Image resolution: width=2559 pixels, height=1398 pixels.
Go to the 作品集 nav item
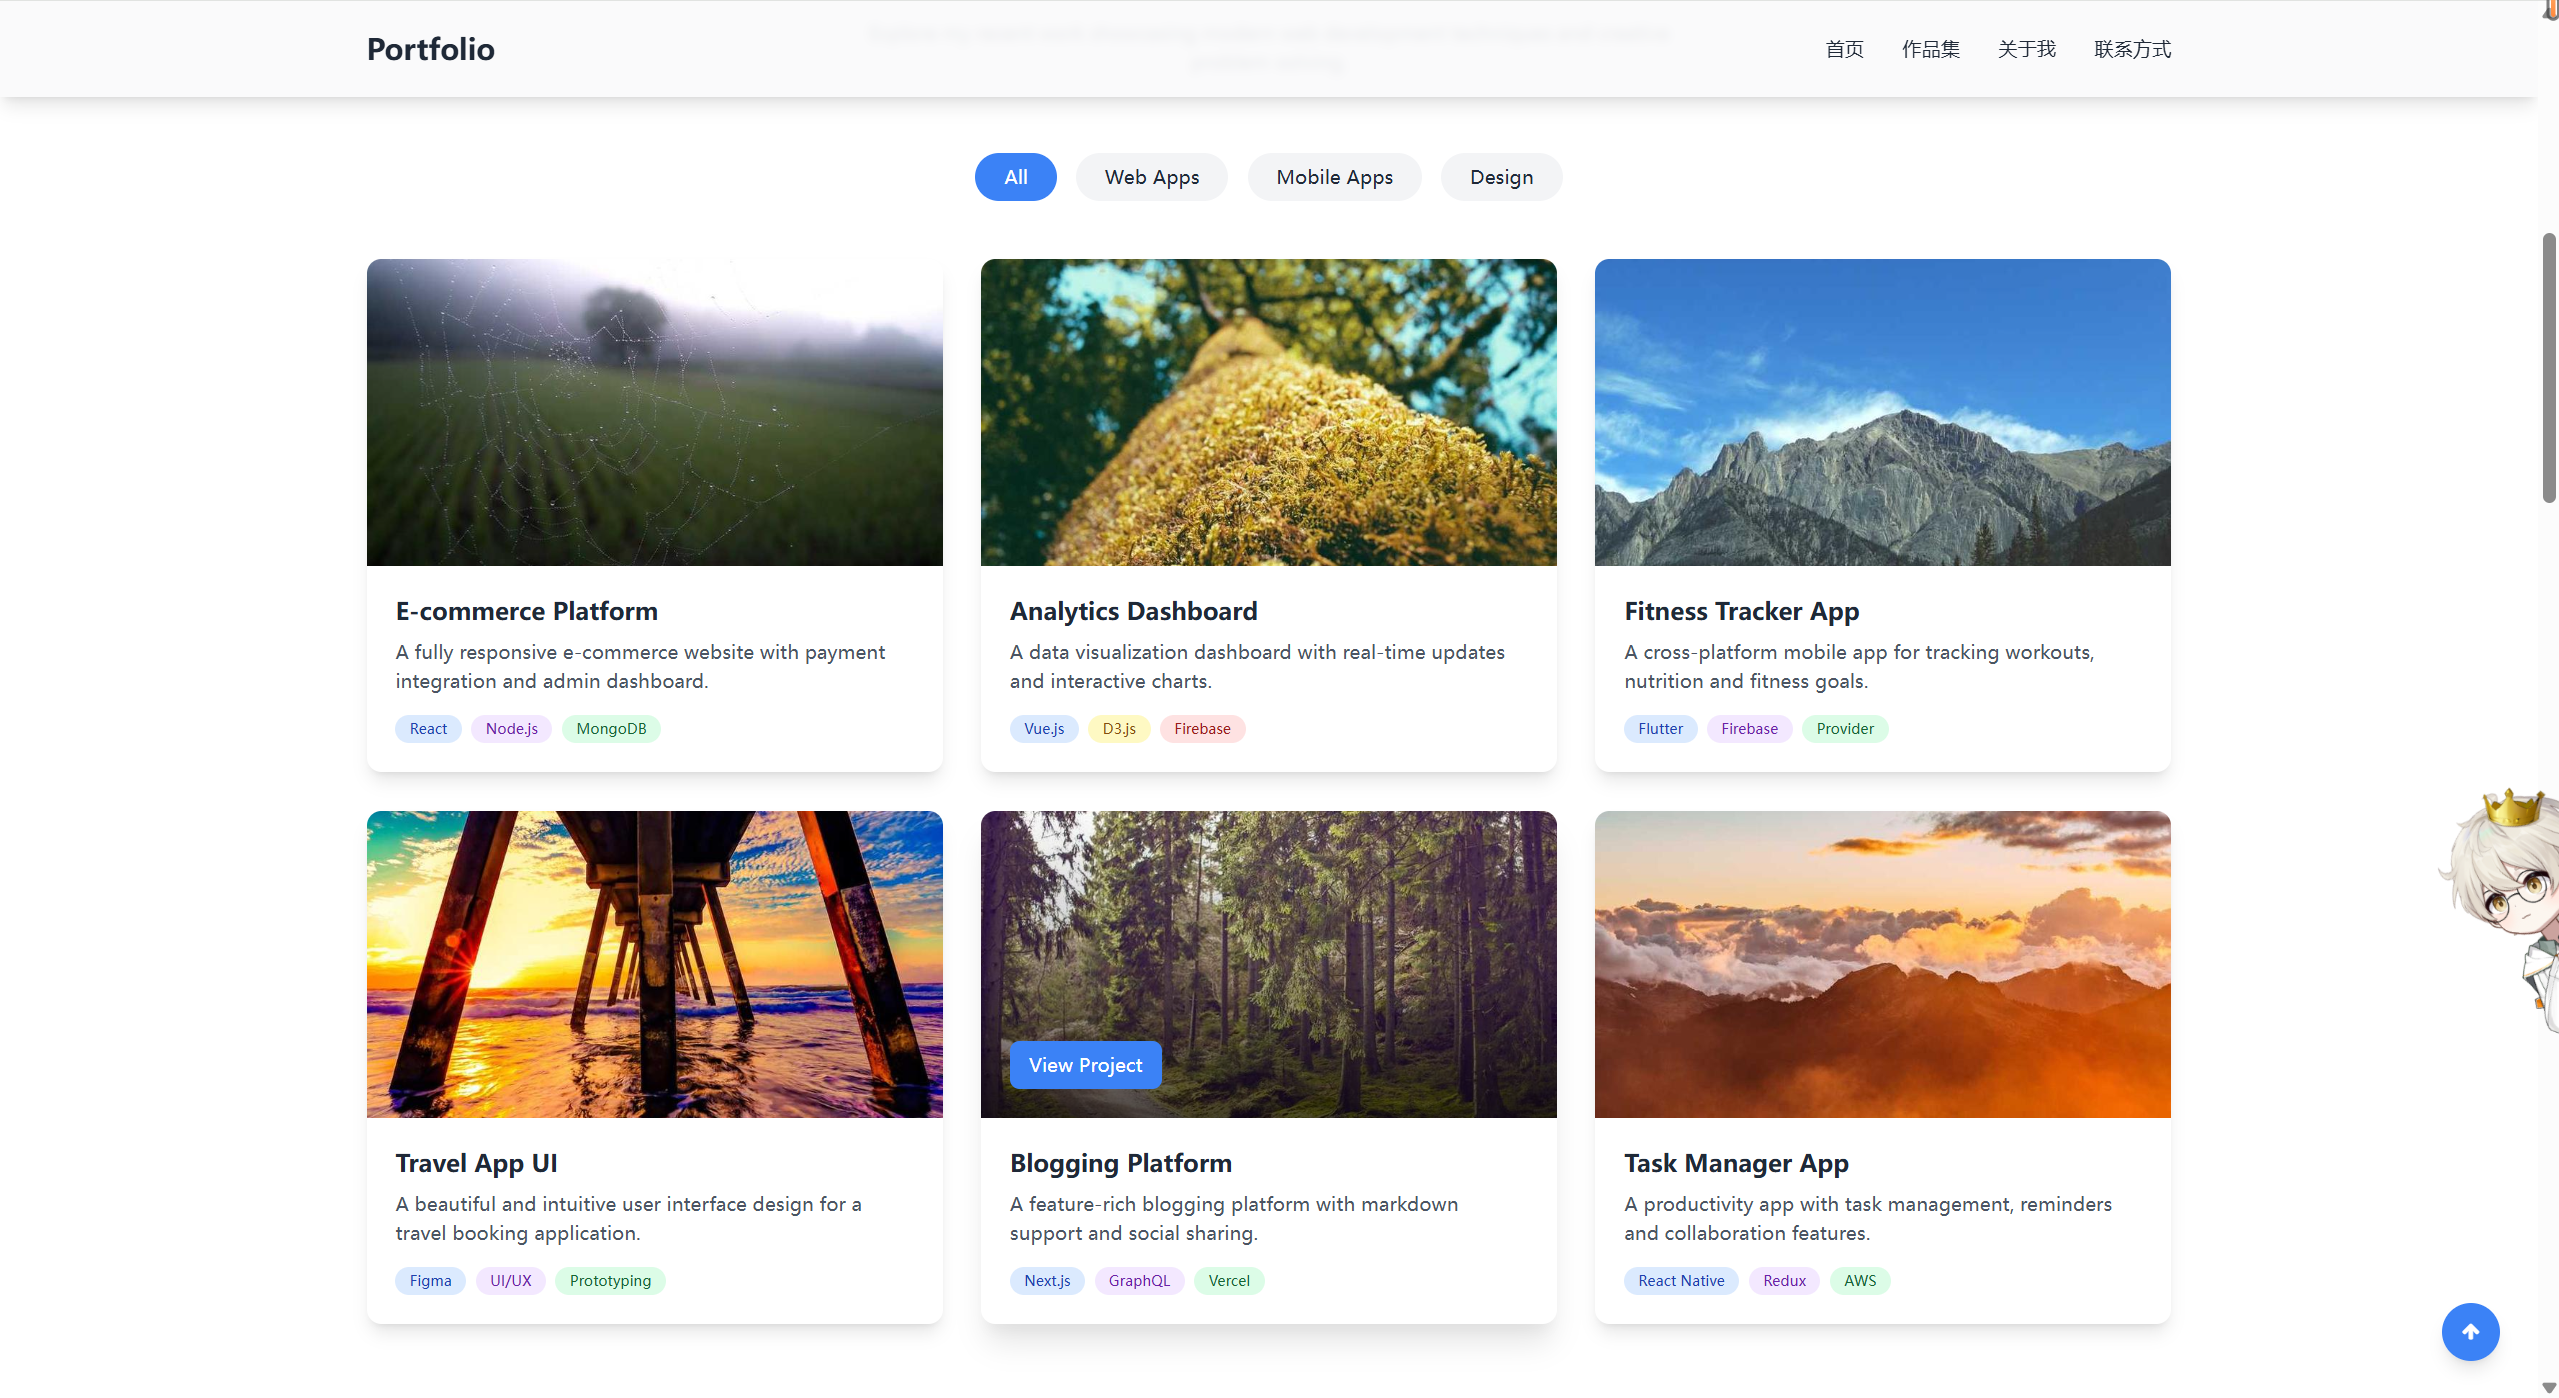pos(1929,49)
